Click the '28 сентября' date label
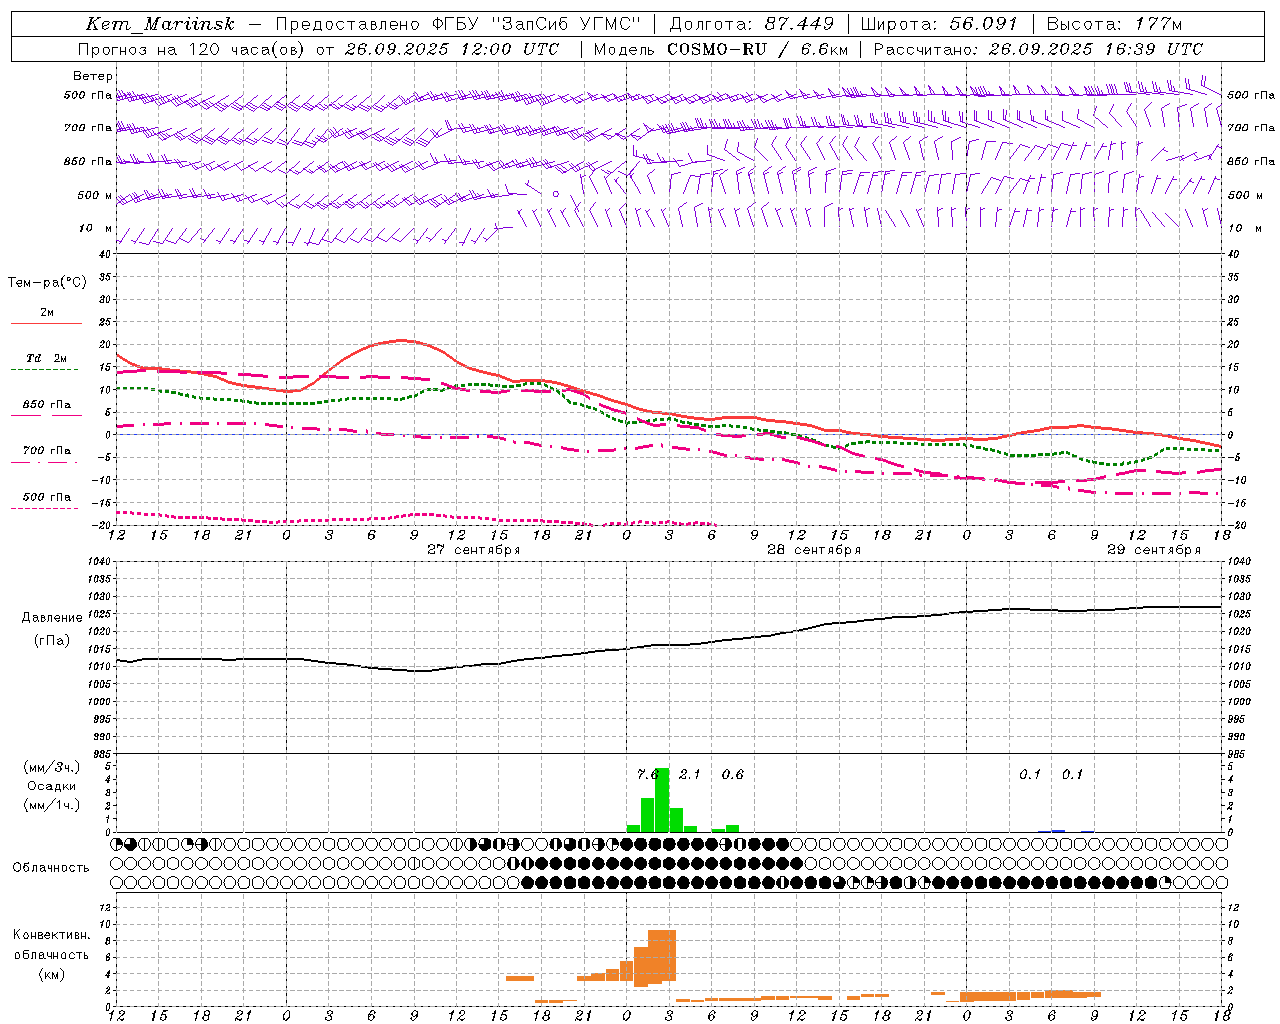This screenshot has width=1280, height=1024. click(x=814, y=550)
